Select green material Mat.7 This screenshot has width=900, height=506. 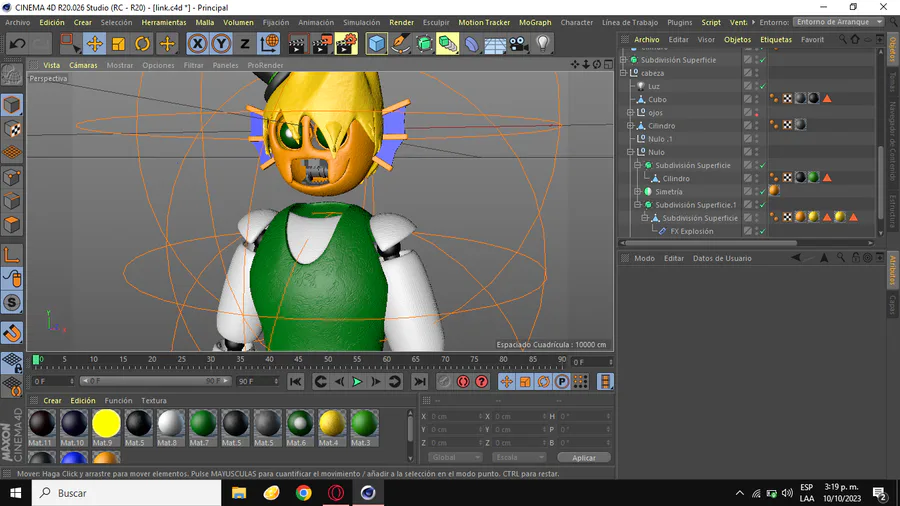[x=203, y=427]
